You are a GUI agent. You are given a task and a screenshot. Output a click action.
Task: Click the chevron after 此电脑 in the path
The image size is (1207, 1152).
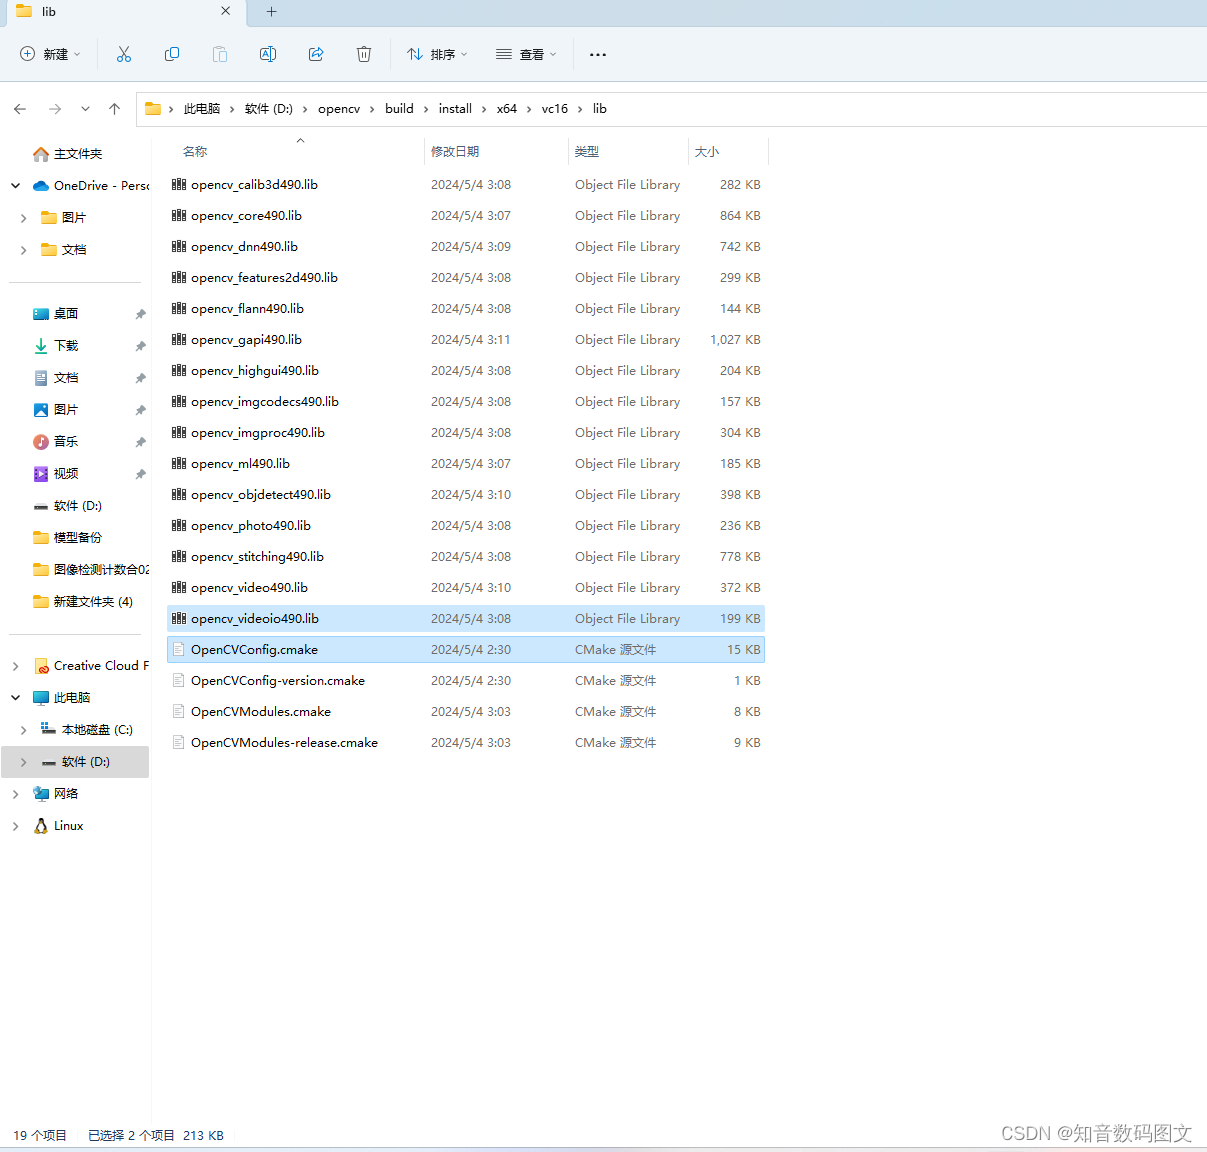pyautogui.click(x=232, y=109)
